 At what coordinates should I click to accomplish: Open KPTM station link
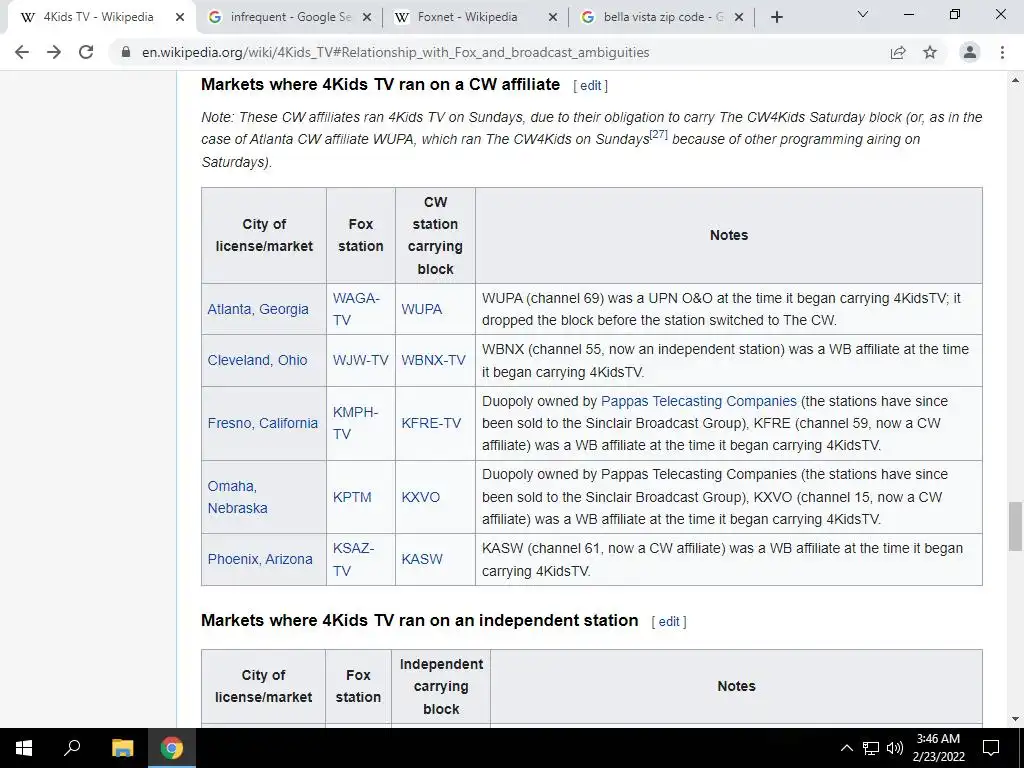click(352, 497)
